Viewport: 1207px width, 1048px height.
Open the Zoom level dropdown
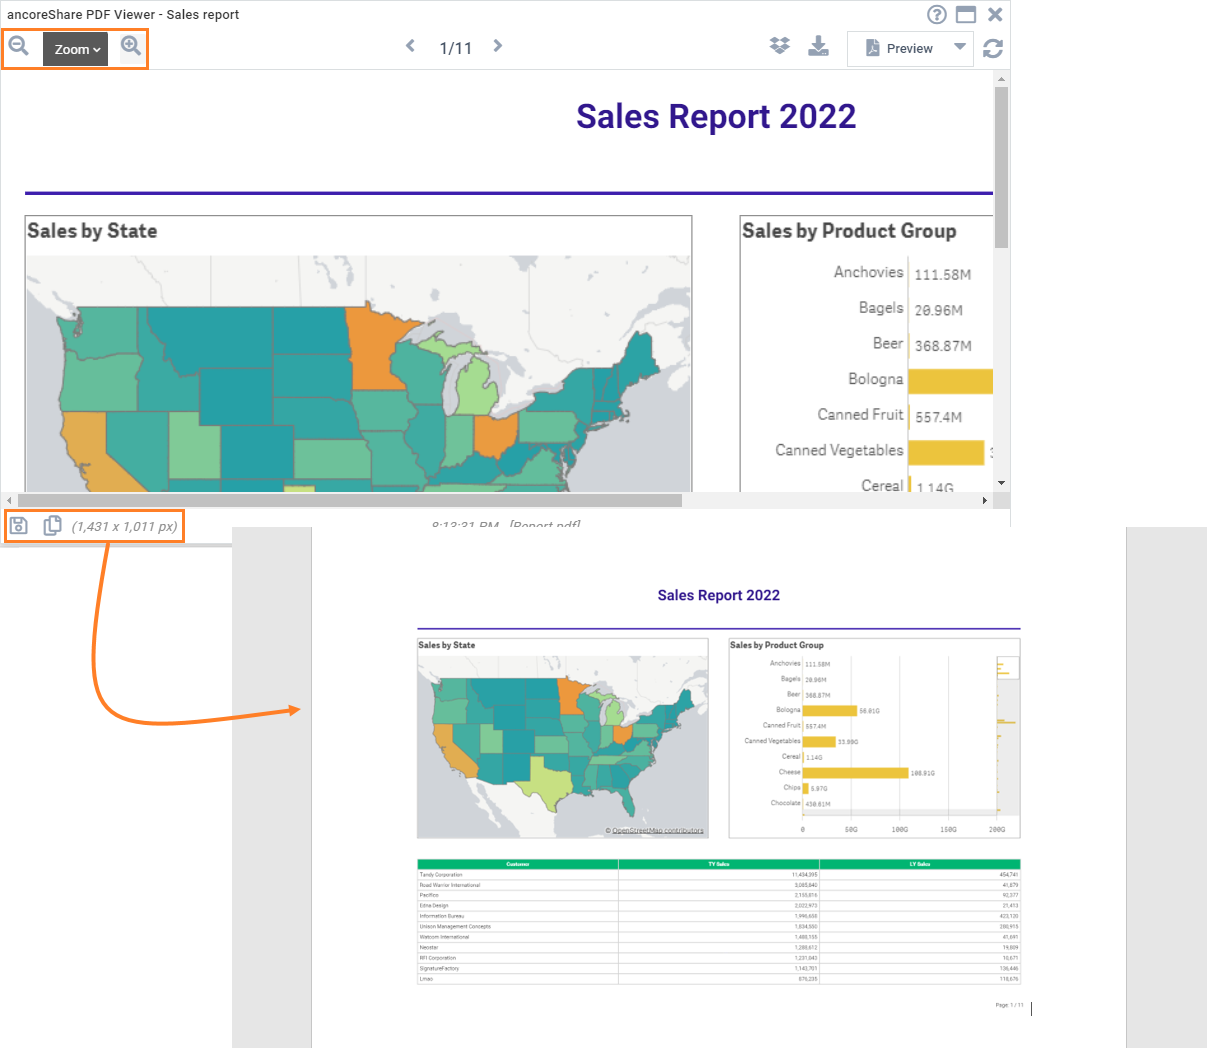tap(76, 49)
